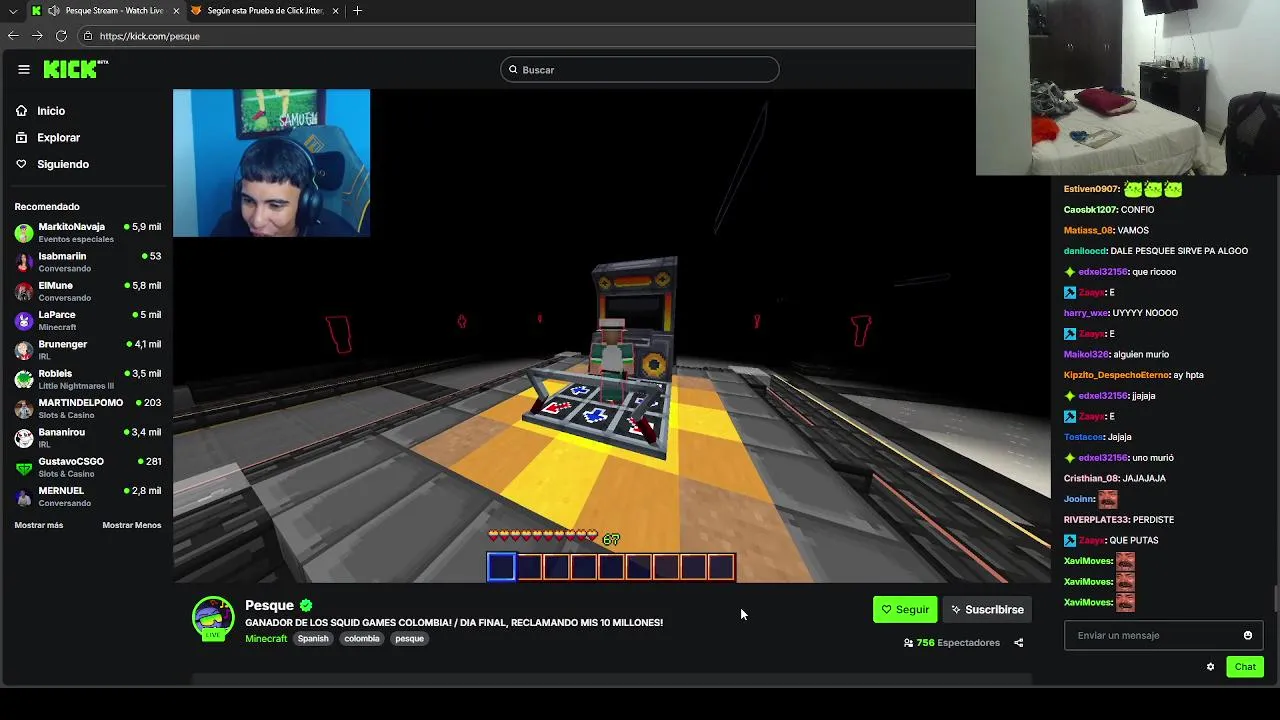Click the kick.com/pesque address bar

click(525, 36)
